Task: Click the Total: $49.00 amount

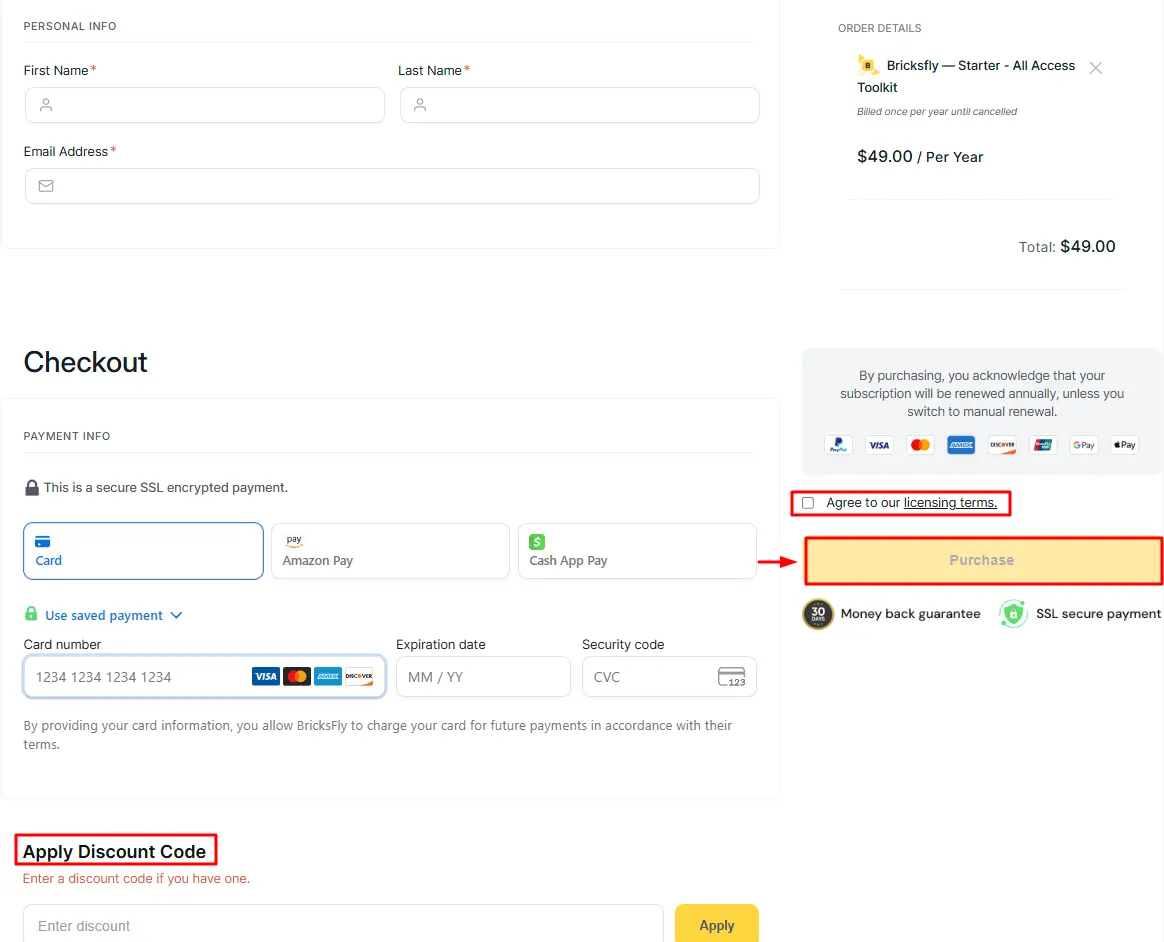Action: click(x=1067, y=246)
